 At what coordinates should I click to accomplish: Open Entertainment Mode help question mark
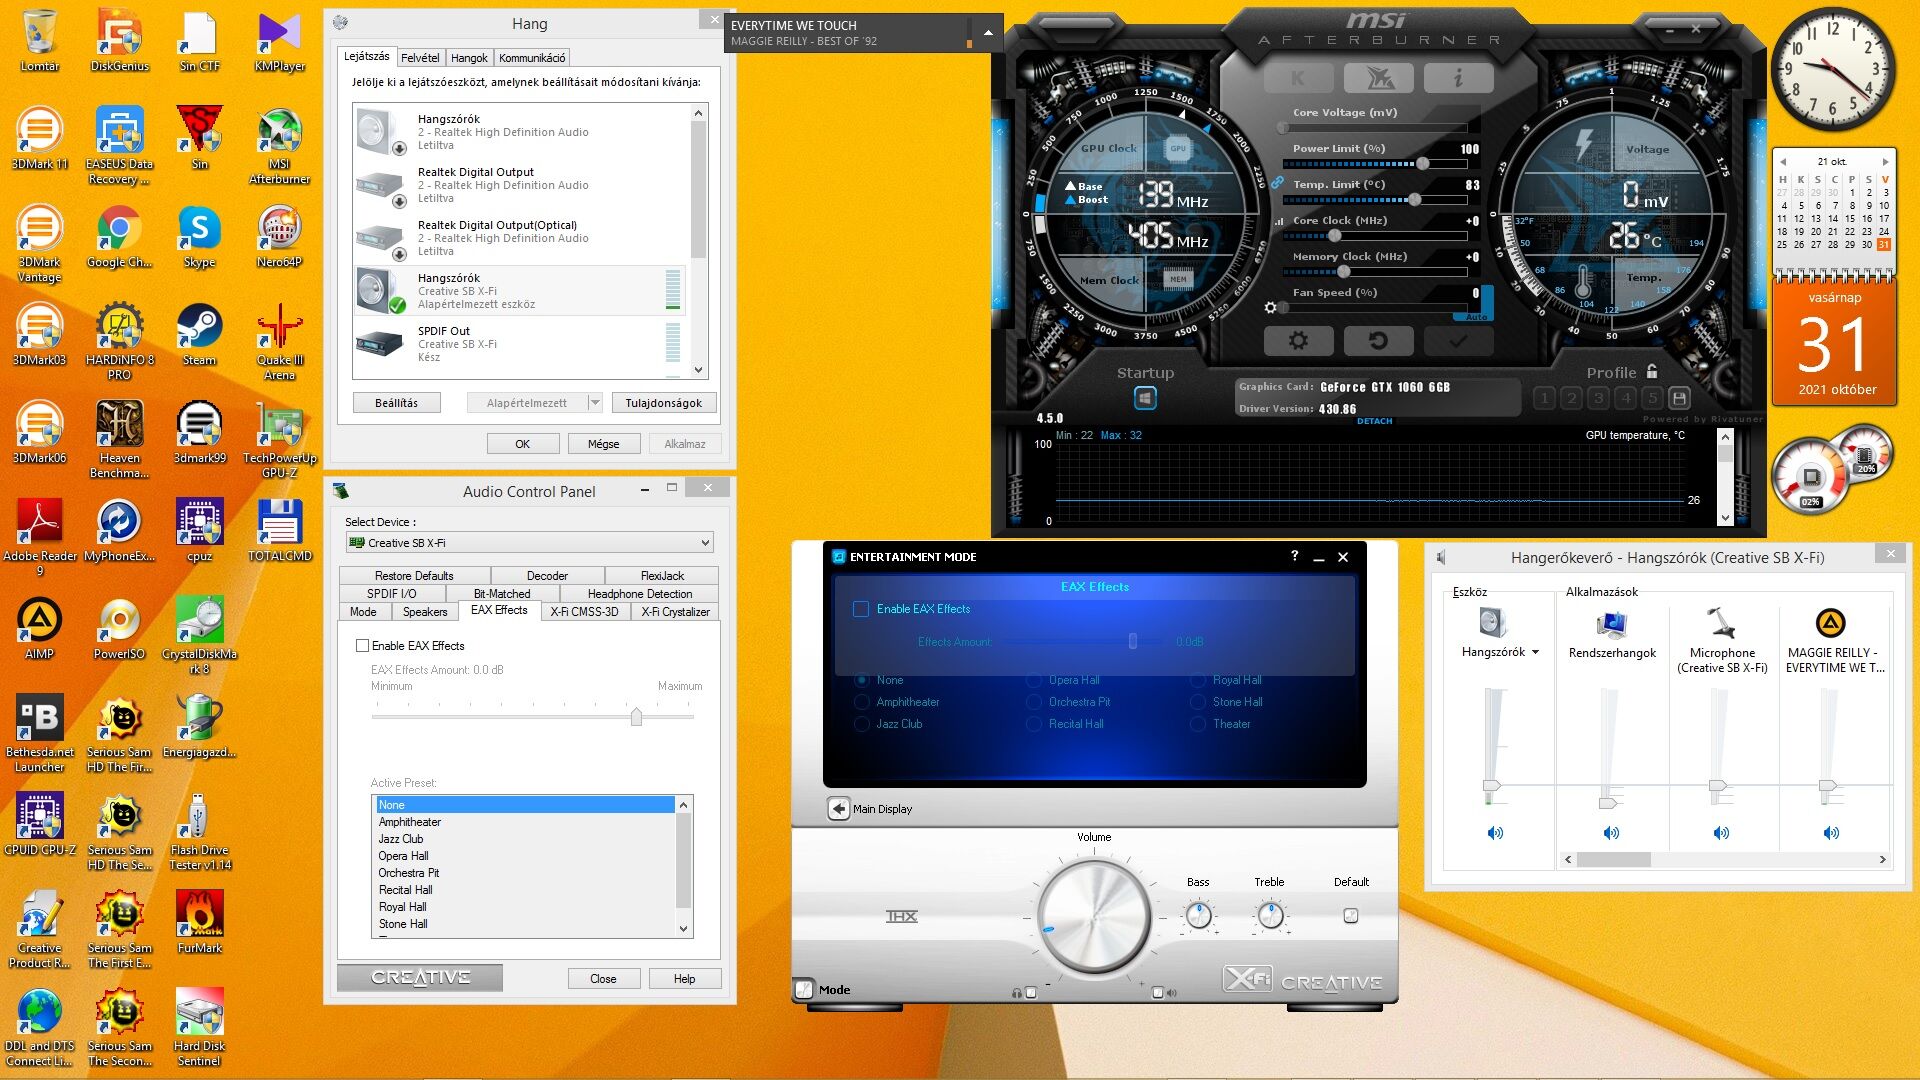1294,556
